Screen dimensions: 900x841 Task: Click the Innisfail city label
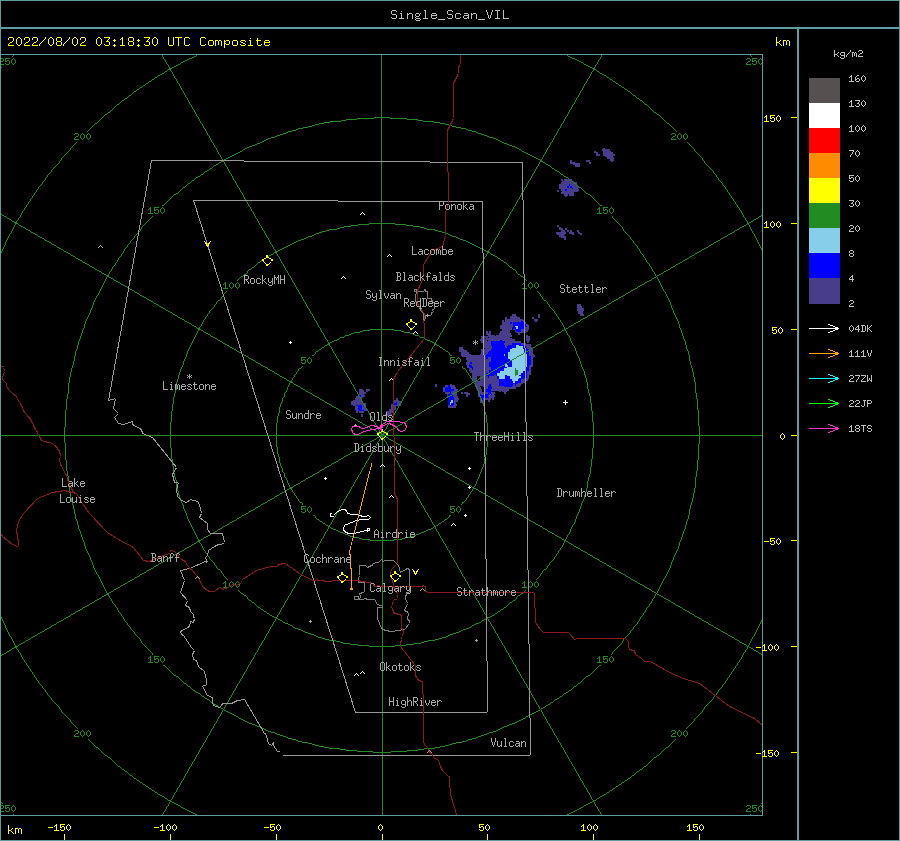click(404, 362)
